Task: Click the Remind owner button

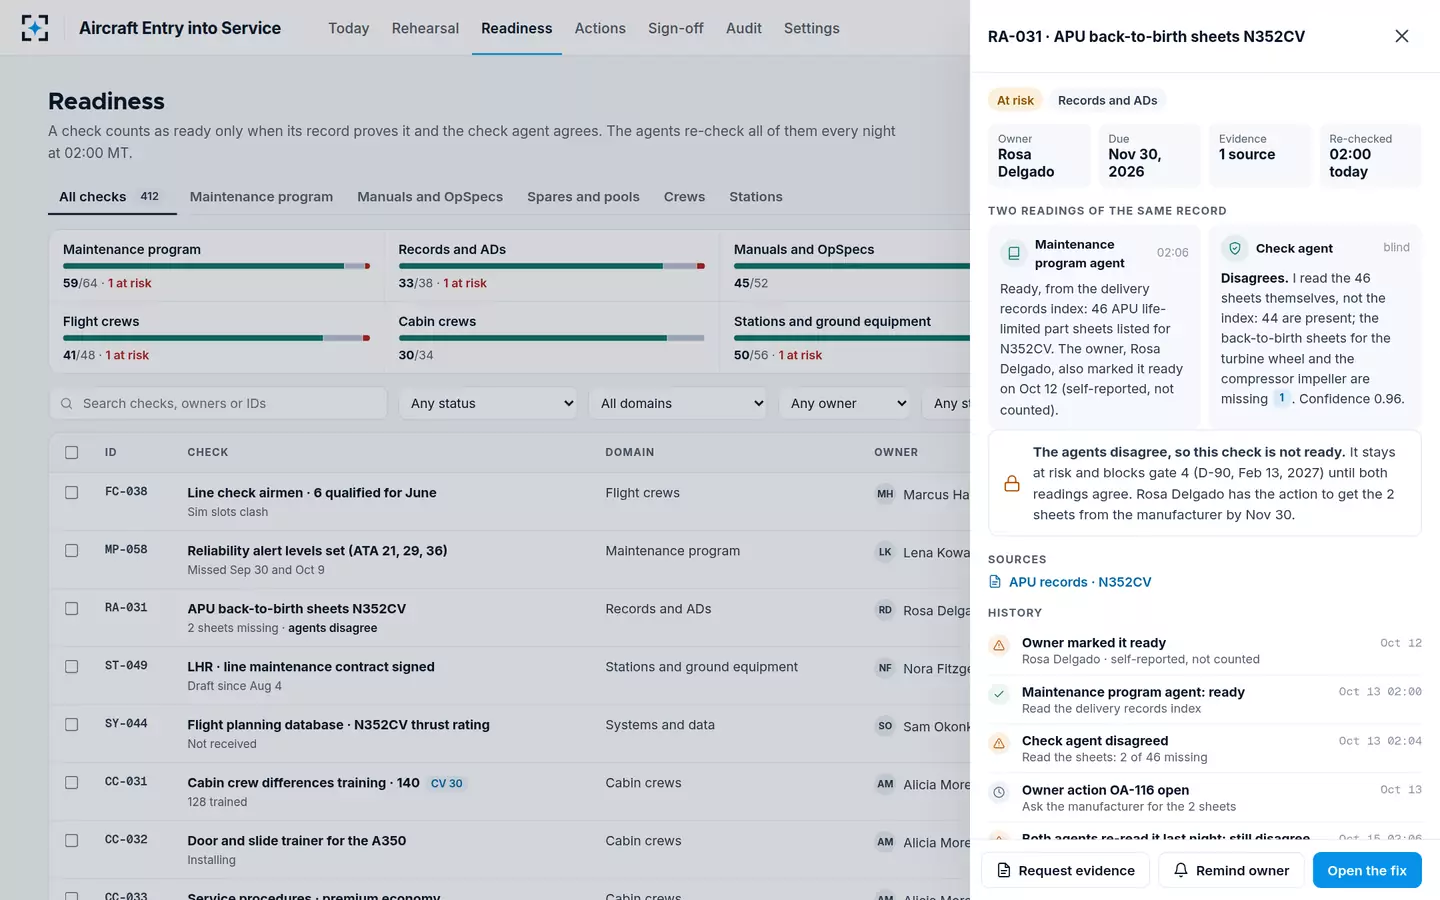Action: (1231, 870)
